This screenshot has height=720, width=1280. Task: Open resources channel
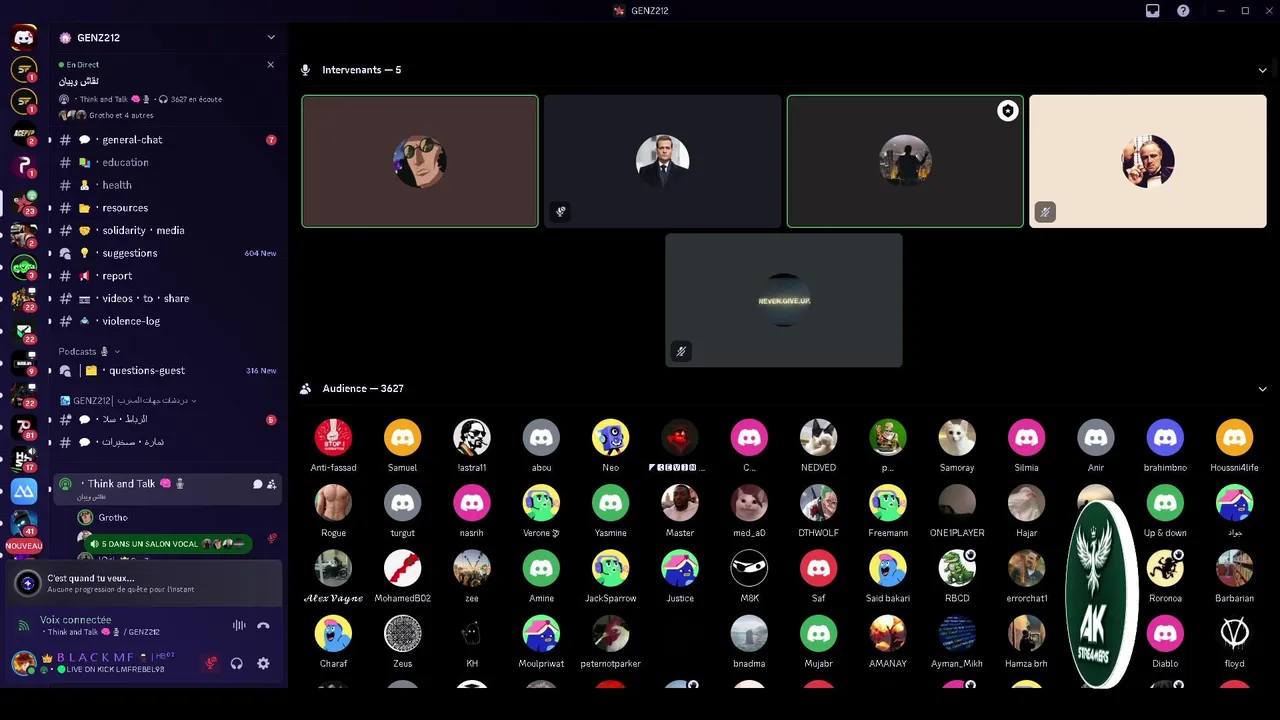point(165,208)
